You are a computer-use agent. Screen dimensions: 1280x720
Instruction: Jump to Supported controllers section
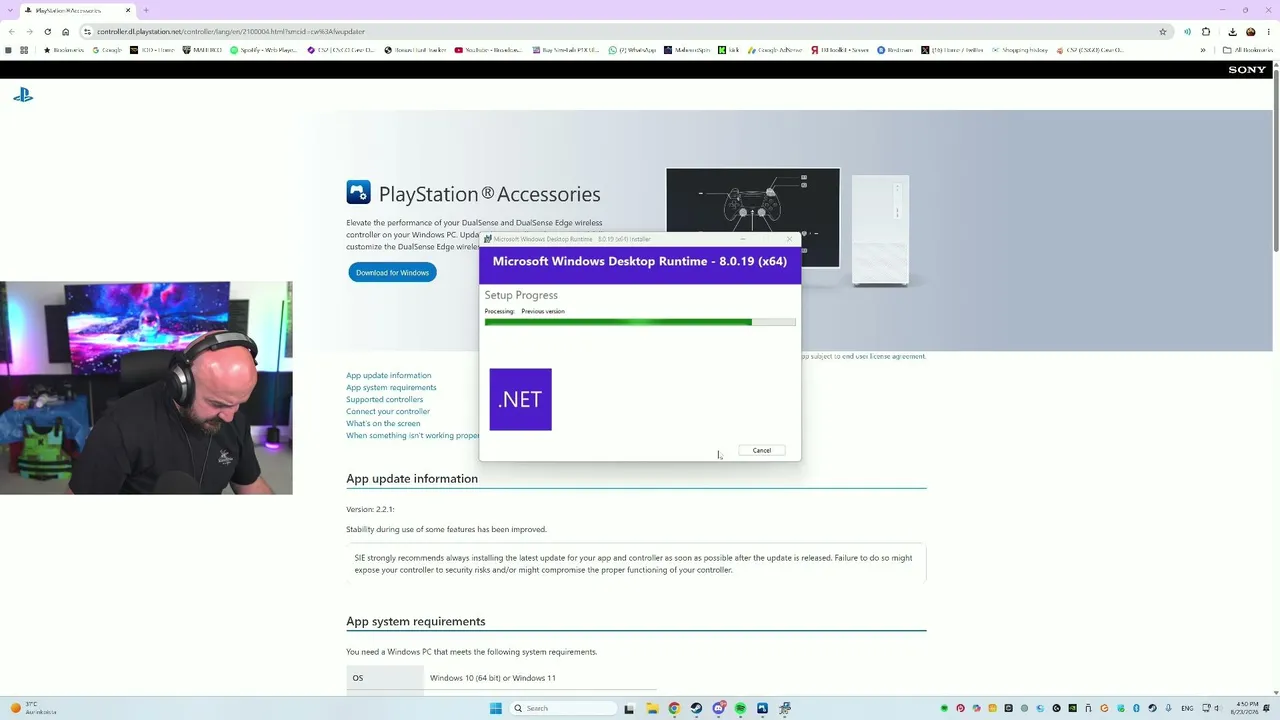pos(385,399)
